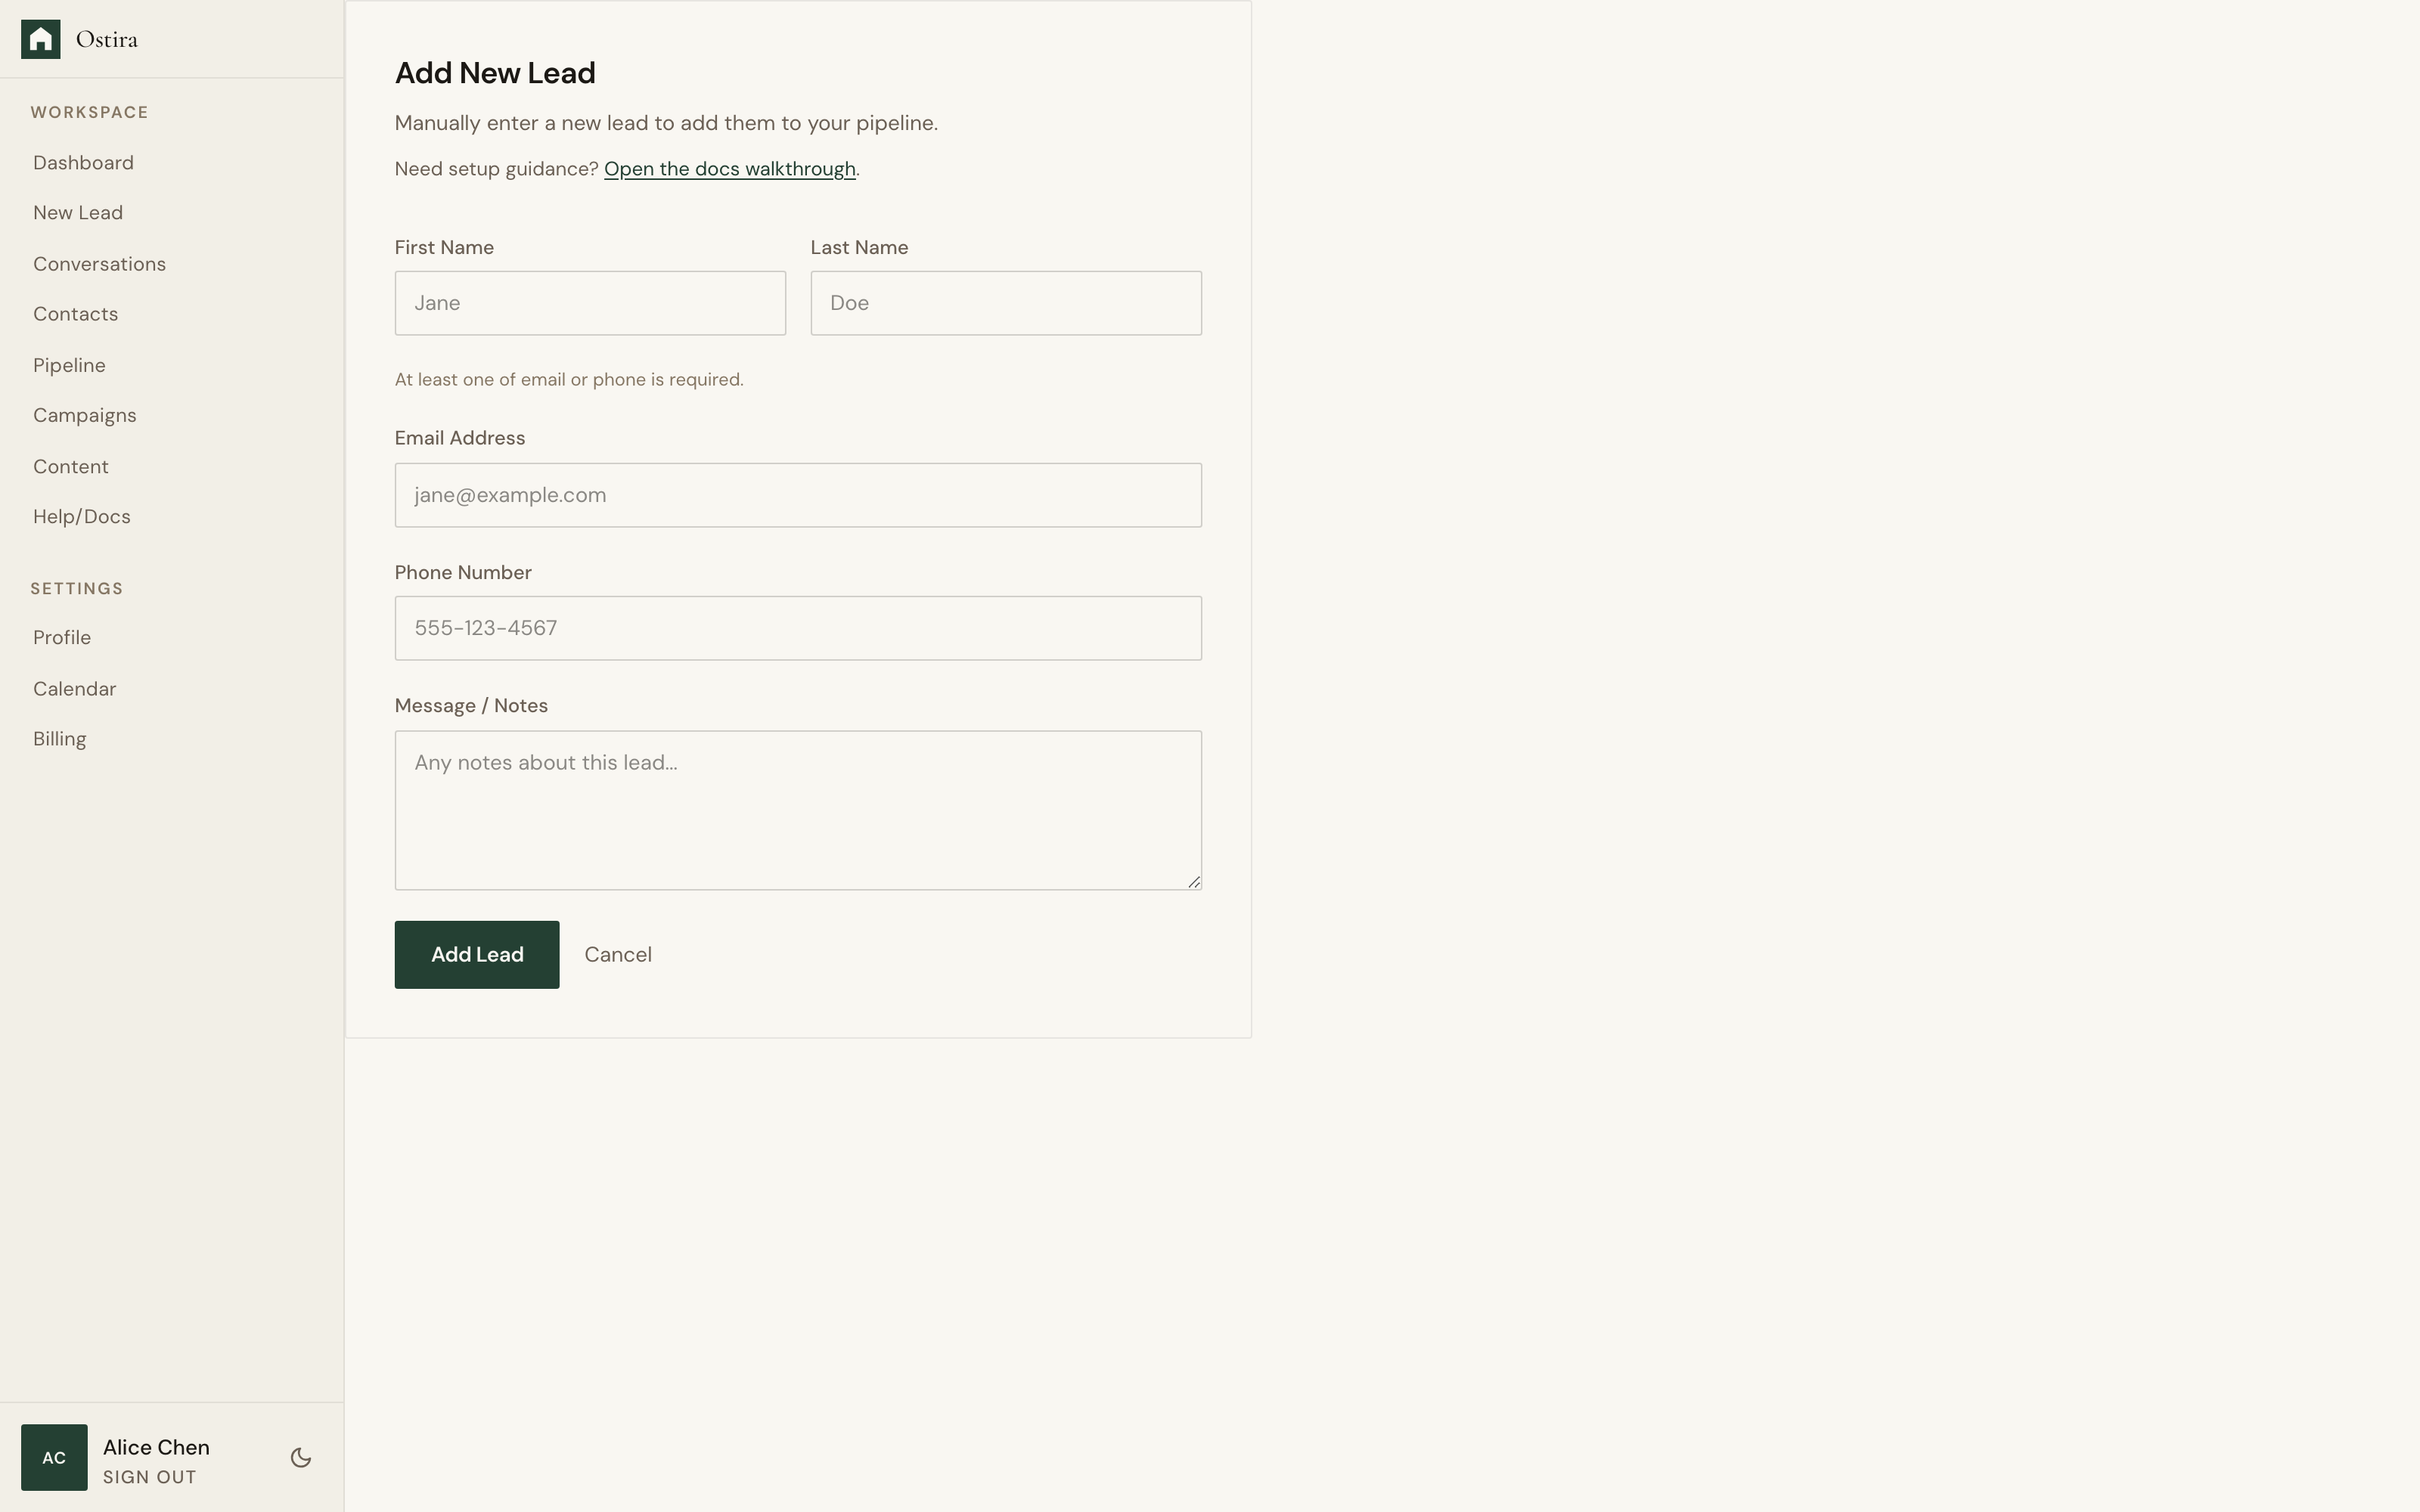Navigate to Conversations
2420x1512 pixels.
click(99, 263)
